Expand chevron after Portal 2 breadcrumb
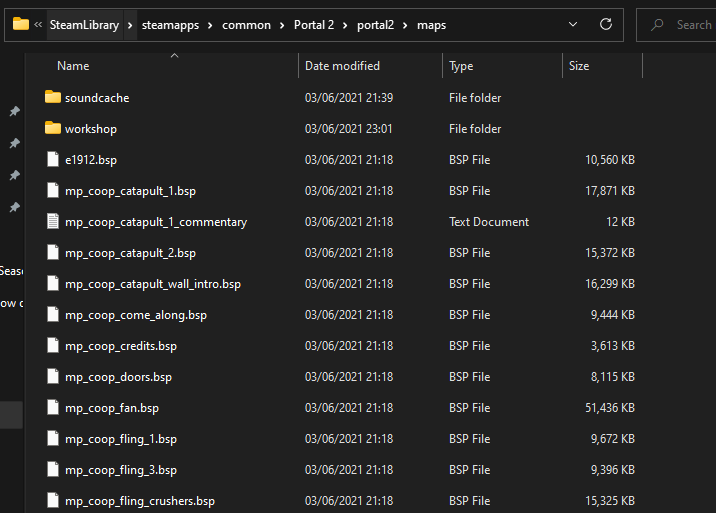The height and width of the screenshot is (513, 716). 345,25
